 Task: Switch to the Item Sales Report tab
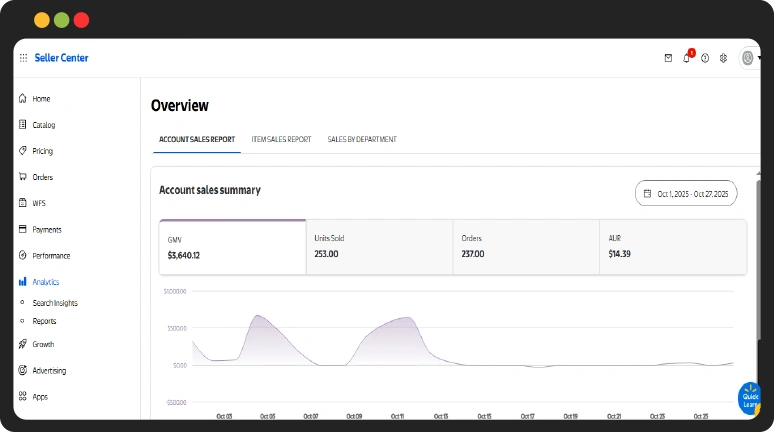(x=281, y=139)
